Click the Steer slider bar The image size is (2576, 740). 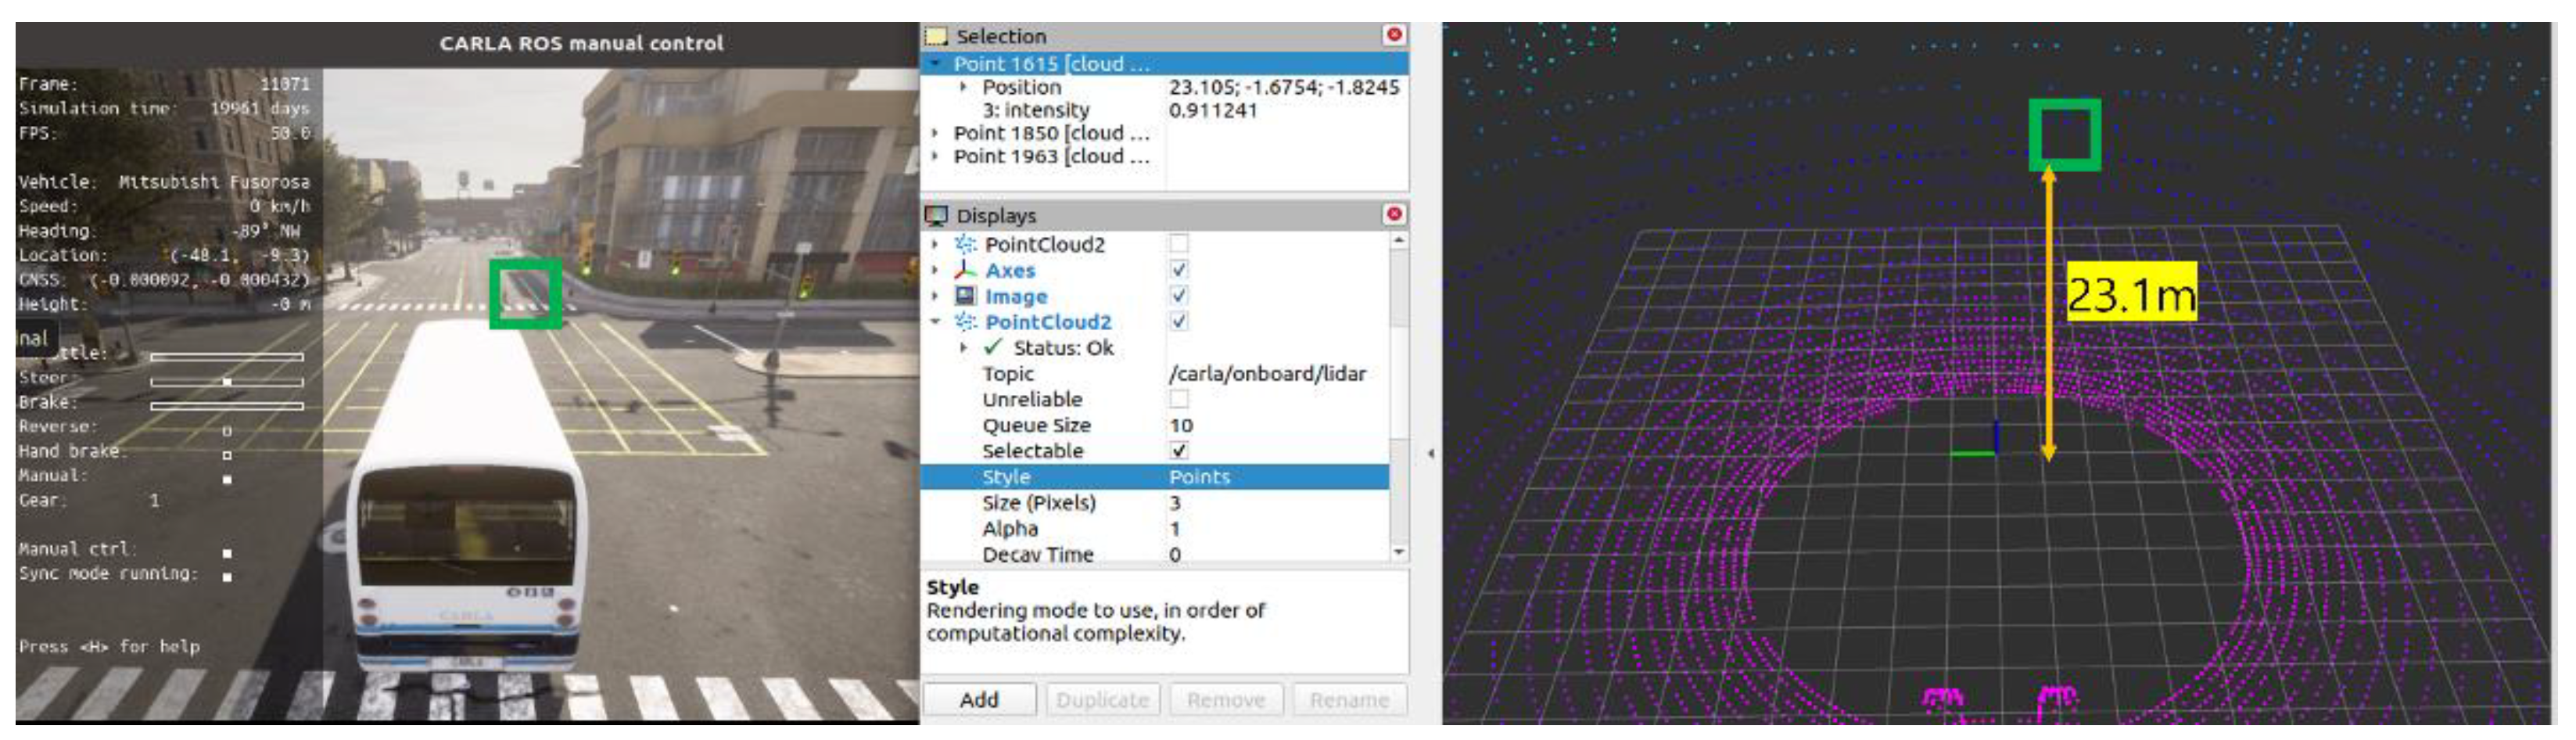[227, 382]
